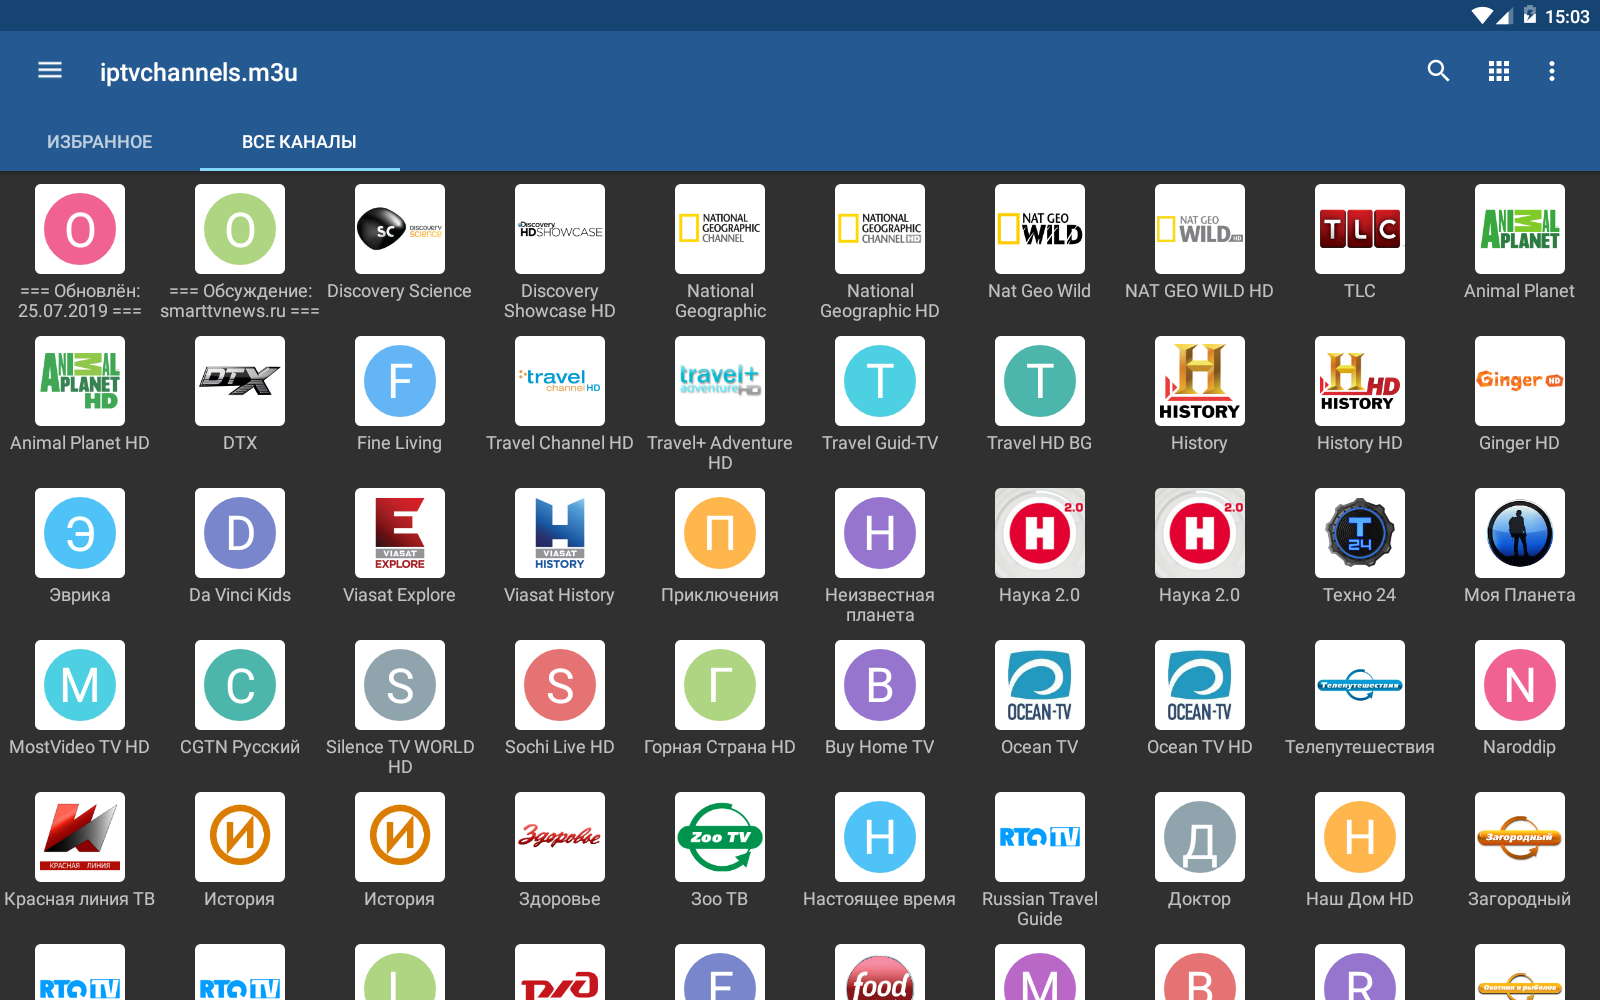The image size is (1600, 1000).
Task: Tap the food channel logo
Action: [x=880, y=972]
